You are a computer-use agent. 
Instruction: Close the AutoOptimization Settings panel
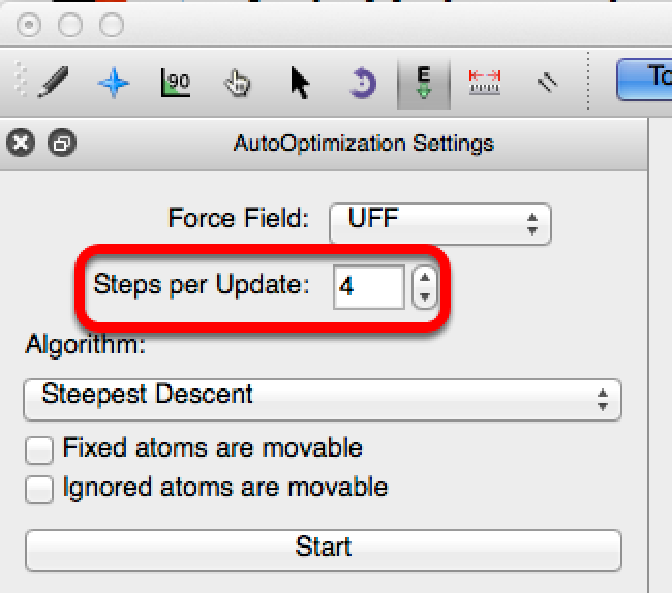click(22, 144)
